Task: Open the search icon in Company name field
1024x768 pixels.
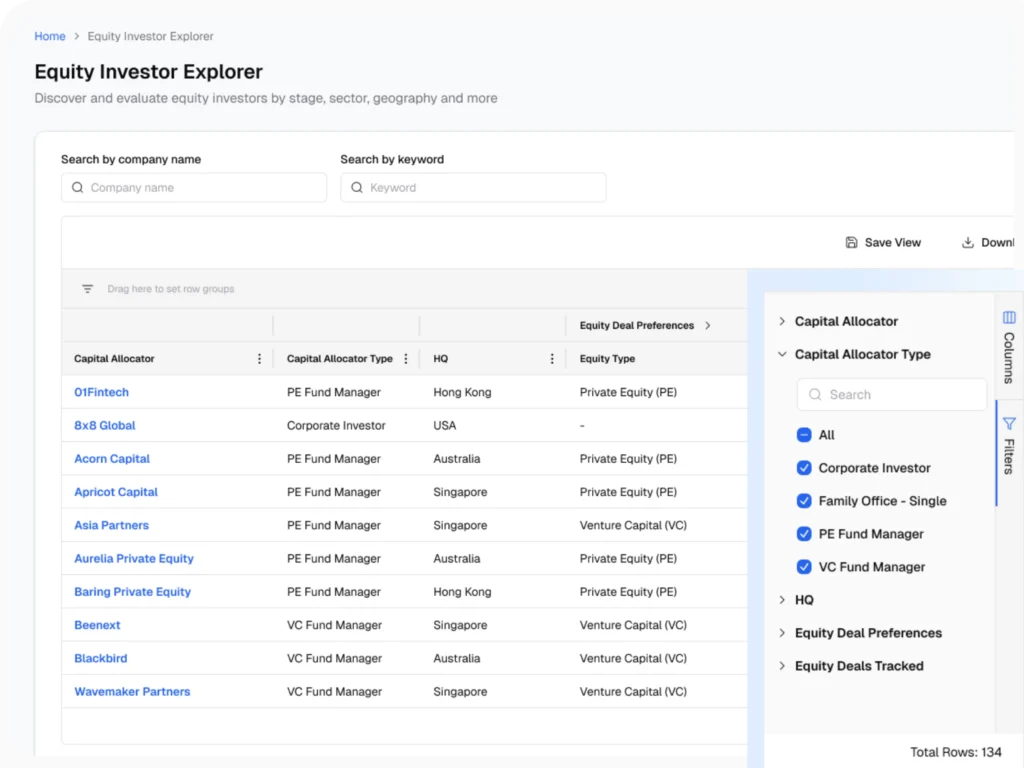Action: pyautogui.click(x=77, y=187)
